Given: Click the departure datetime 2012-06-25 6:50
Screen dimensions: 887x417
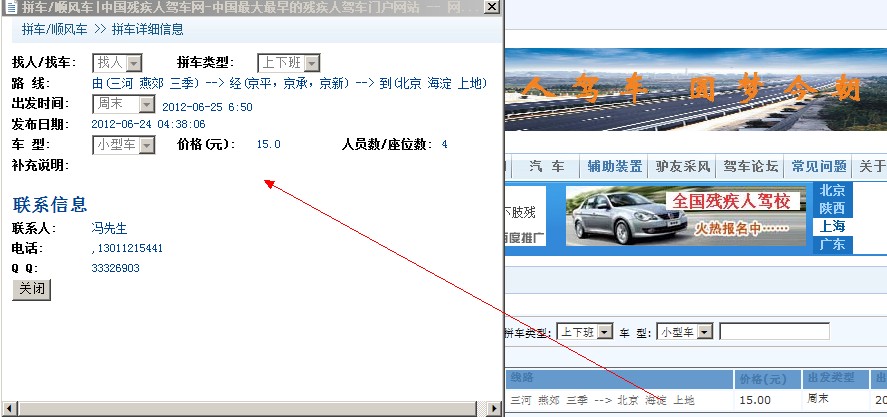Looking at the screenshot, I should coord(207,107).
